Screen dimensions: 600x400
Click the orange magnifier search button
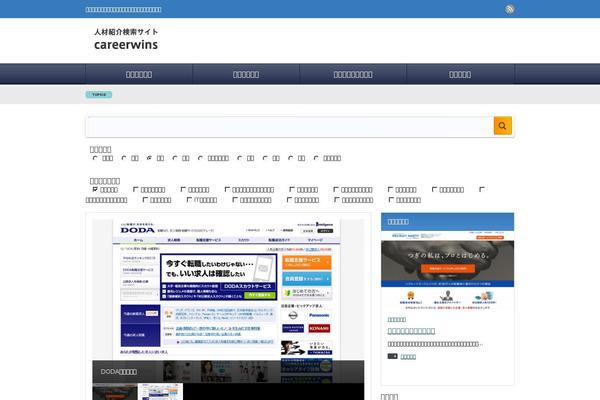click(502, 126)
